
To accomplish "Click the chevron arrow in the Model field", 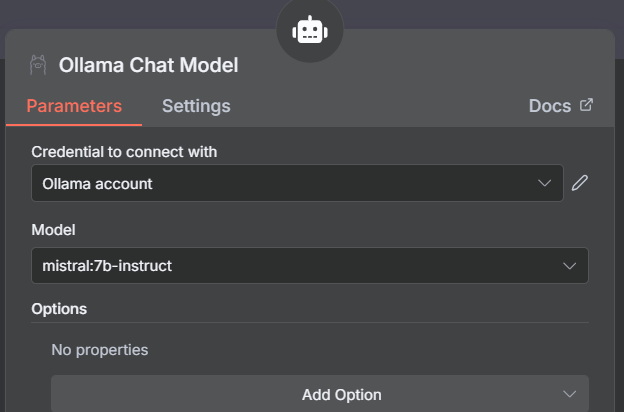I will coord(569,266).
